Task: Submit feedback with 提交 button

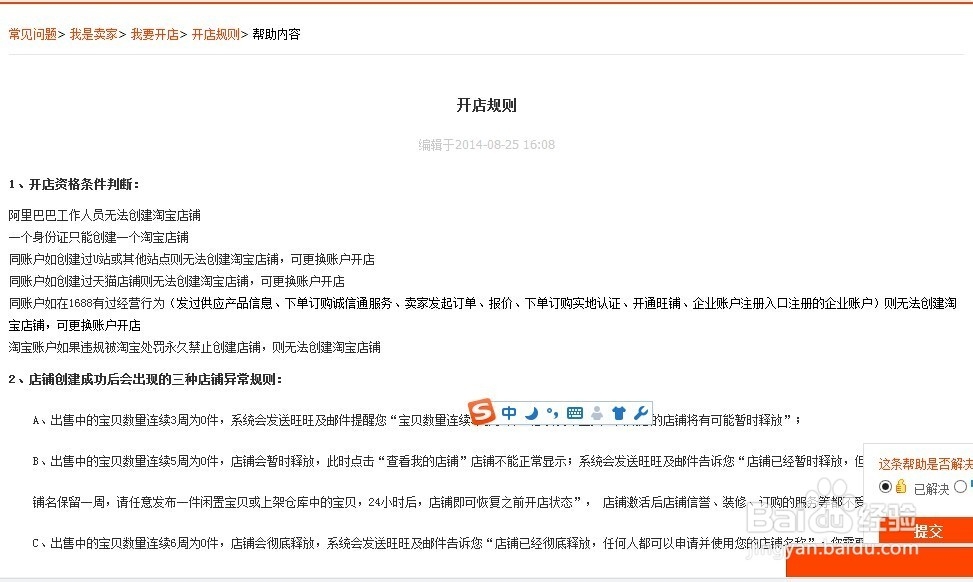Action: pyautogui.click(x=926, y=532)
